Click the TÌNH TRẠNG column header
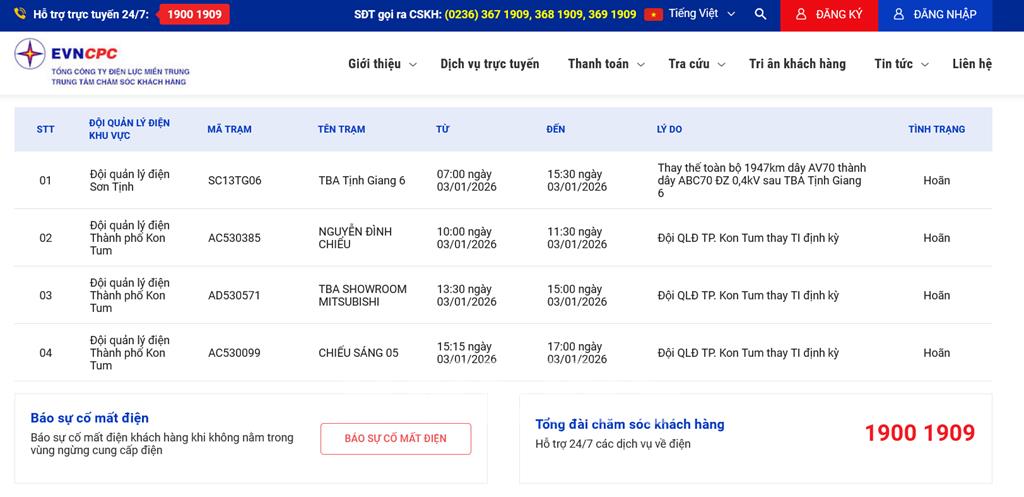The image size is (1024, 497). click(x=936, y=129)
